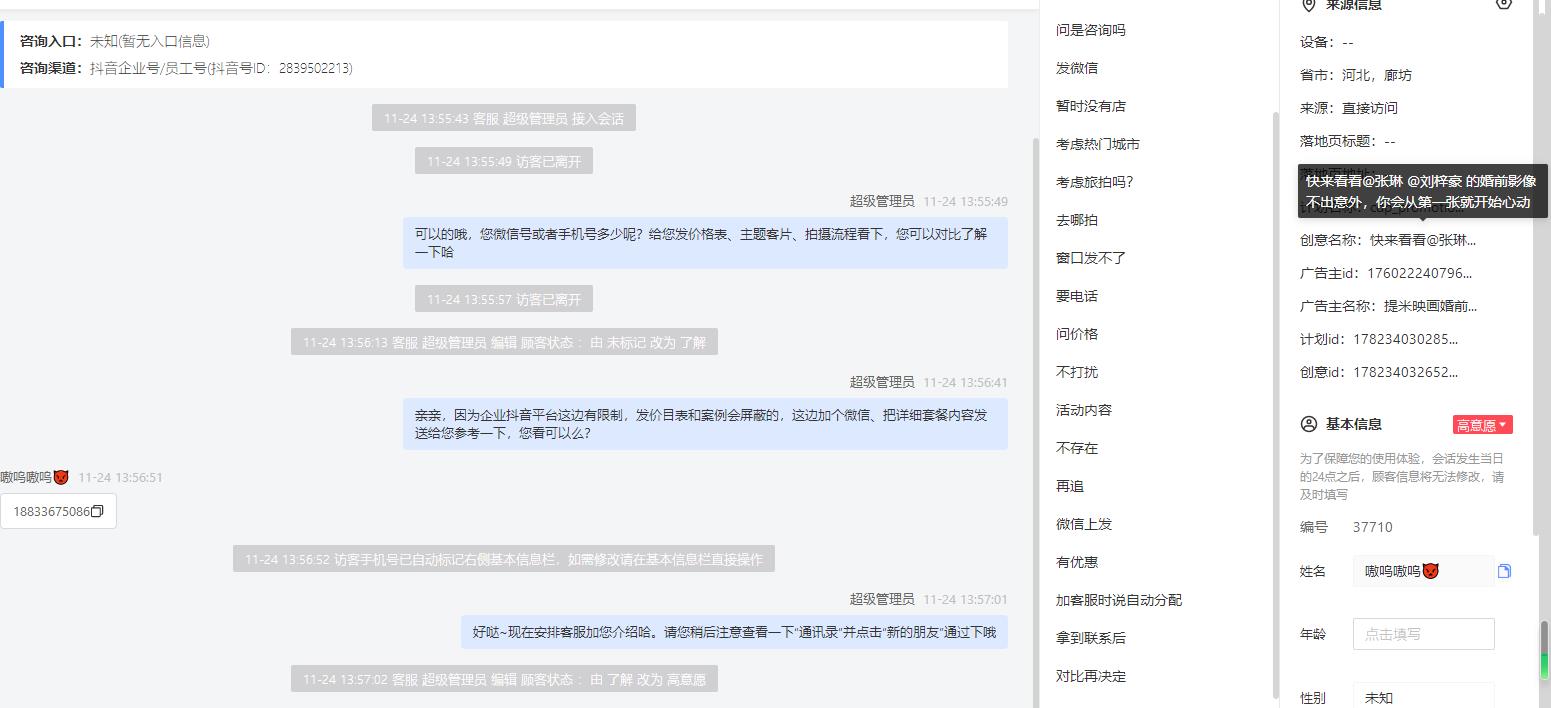This screenshot has width=1551, height=708.
Task: Select quick reply 考虑旅拍吗?
Action: pos(1095,182)
